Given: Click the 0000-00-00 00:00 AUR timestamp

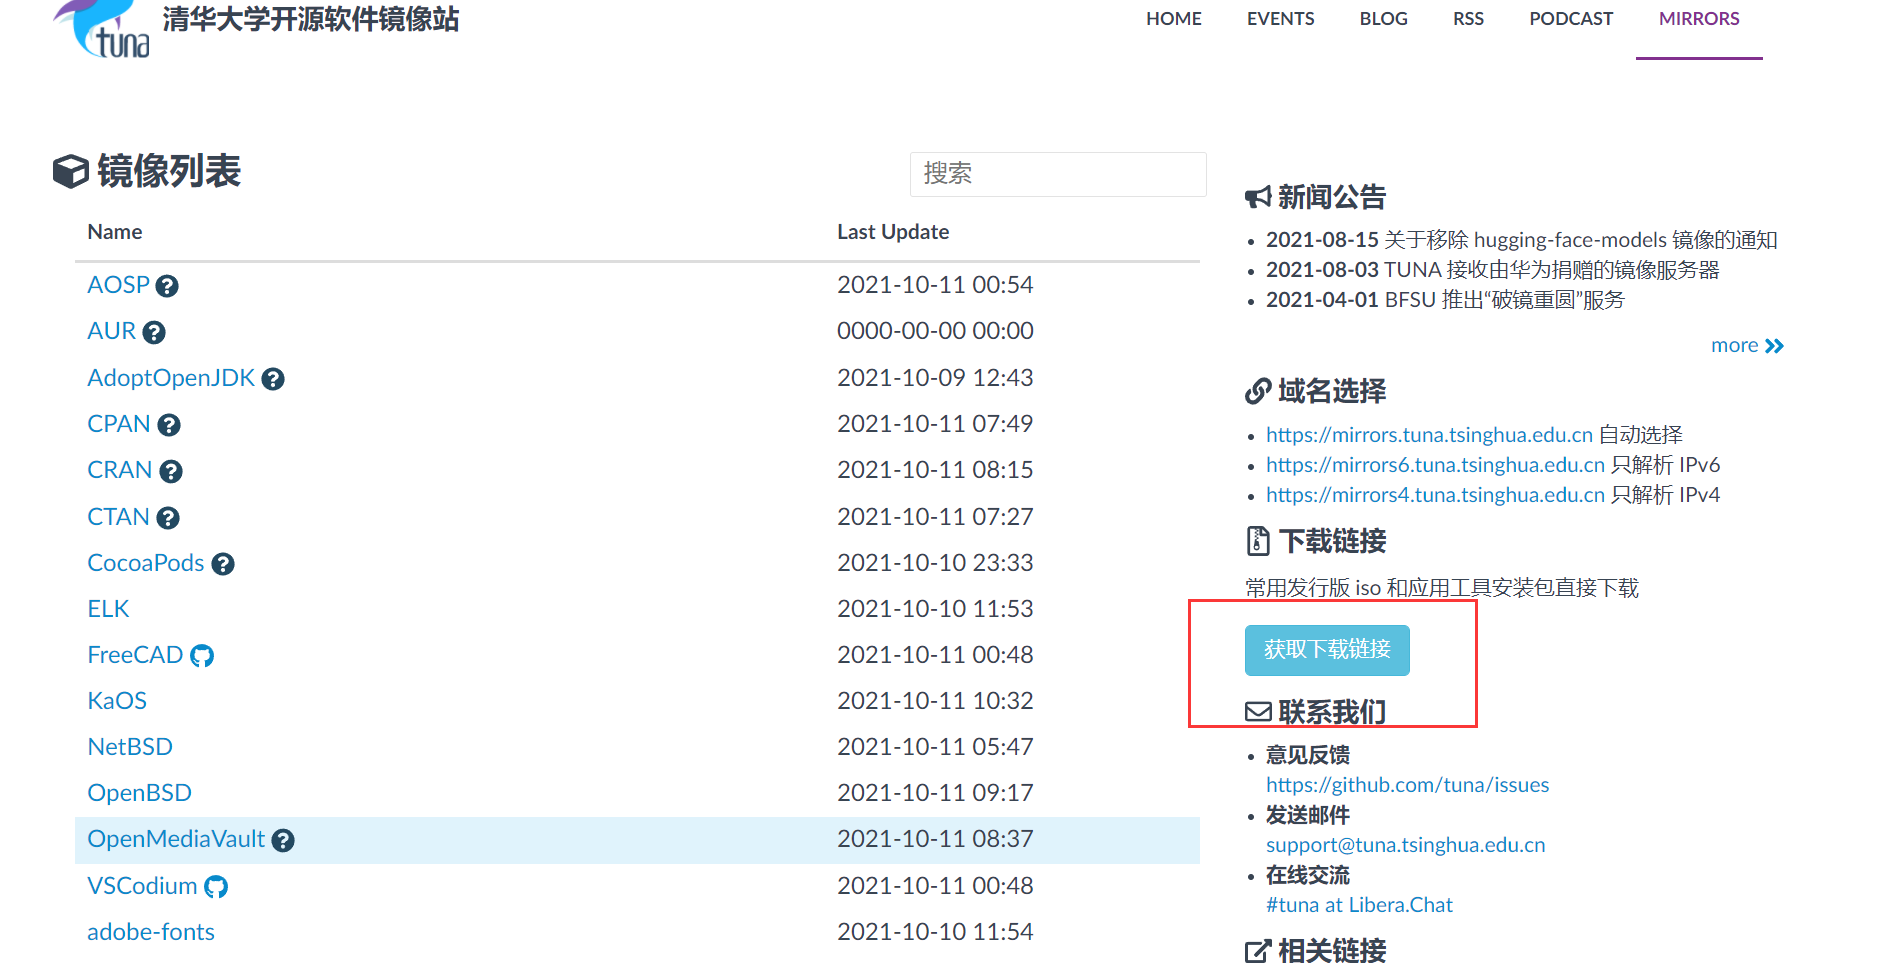Looking at the screenshot, I should pos(935,331).
